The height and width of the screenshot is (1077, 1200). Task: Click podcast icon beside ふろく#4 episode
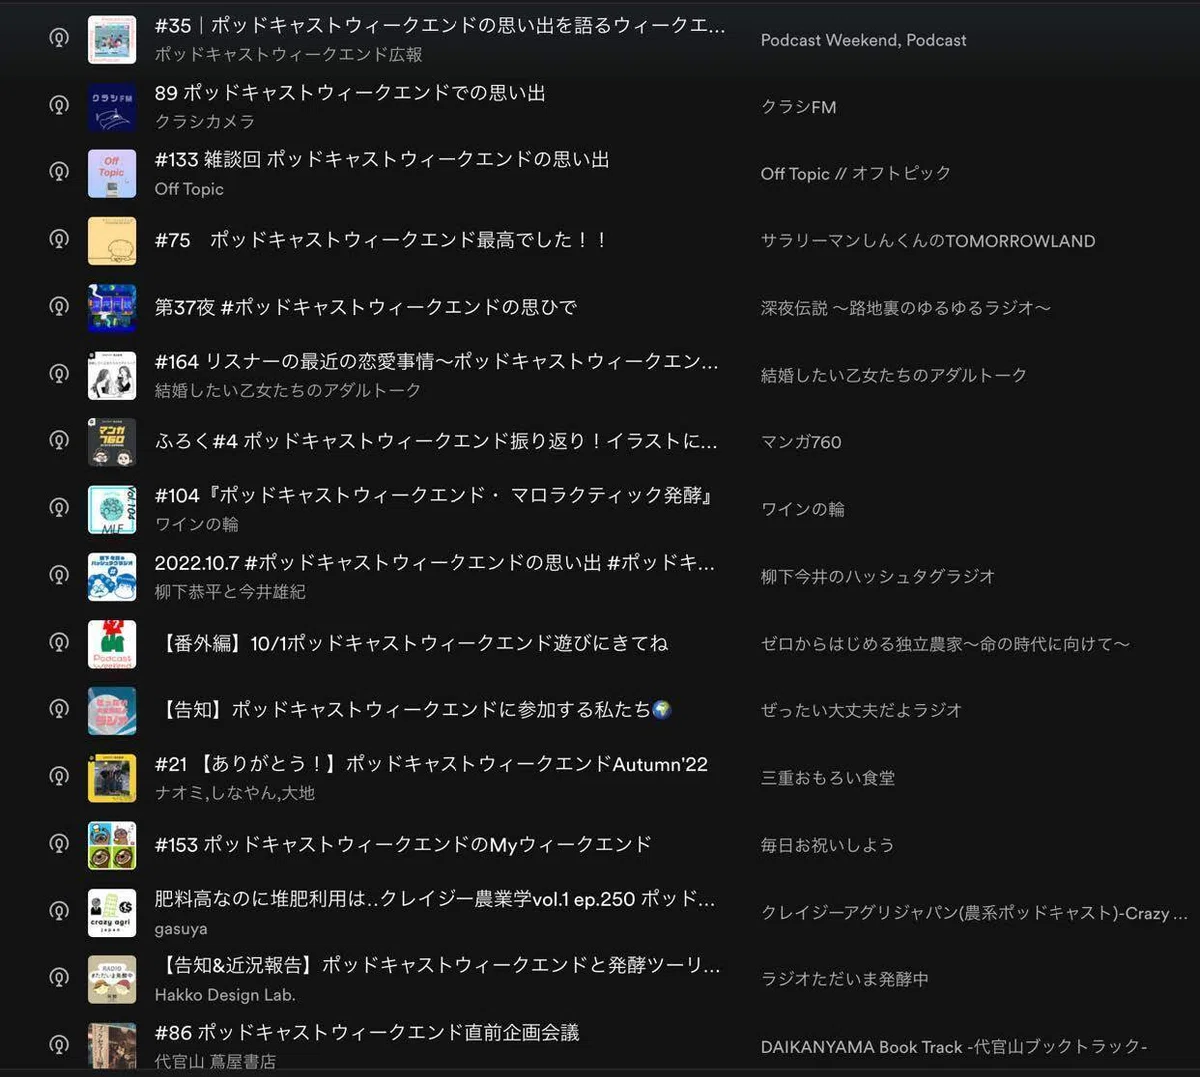click(x=59, y=440)
